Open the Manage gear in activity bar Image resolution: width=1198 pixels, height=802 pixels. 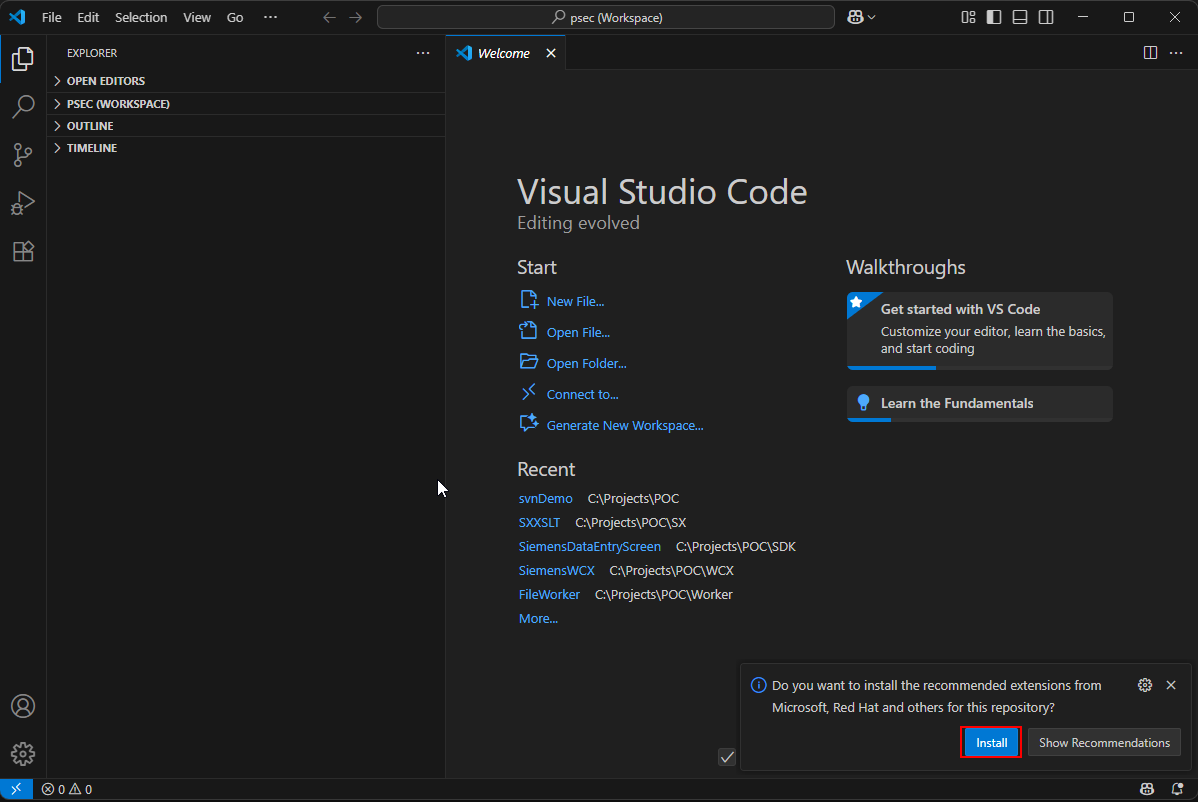[x=23, y=754]
